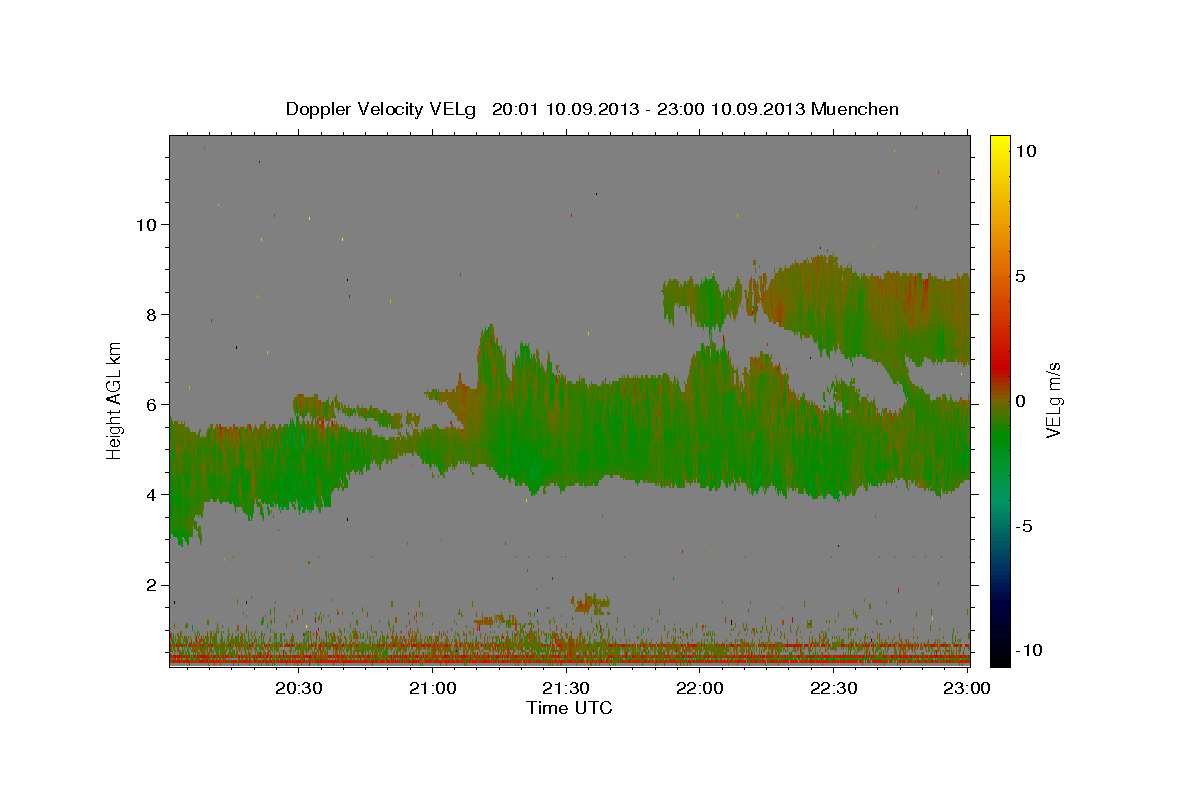Click the height axis label 4
Screen dimensions: 1200x800
coord(151,495)
